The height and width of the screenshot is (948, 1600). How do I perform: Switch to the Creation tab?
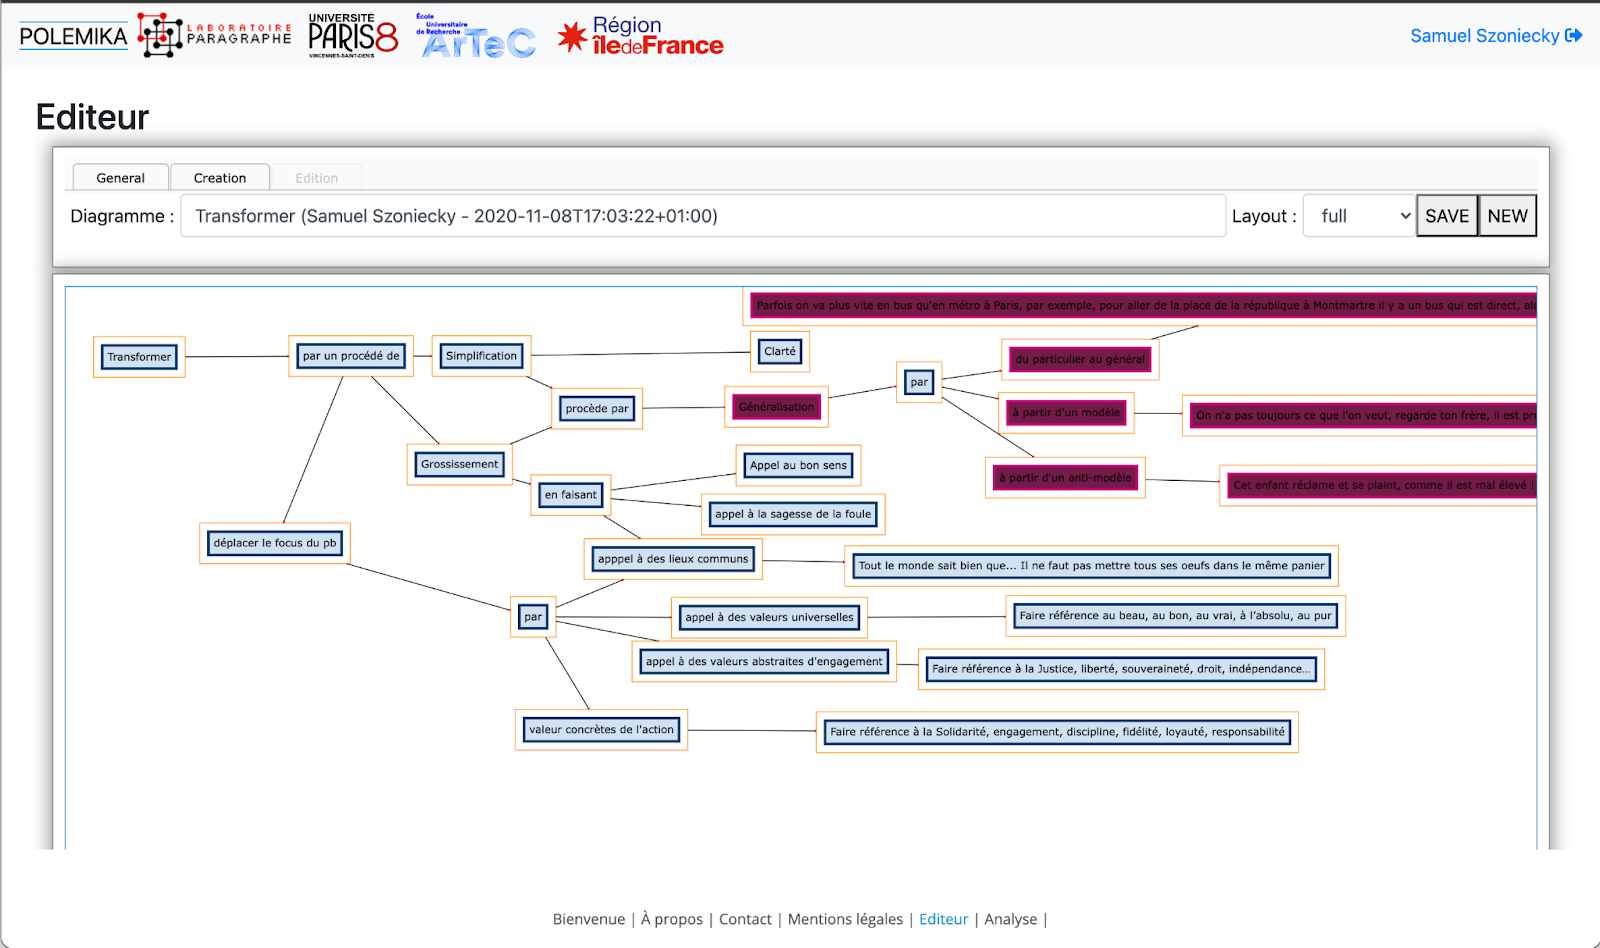(x=220, y=178)
